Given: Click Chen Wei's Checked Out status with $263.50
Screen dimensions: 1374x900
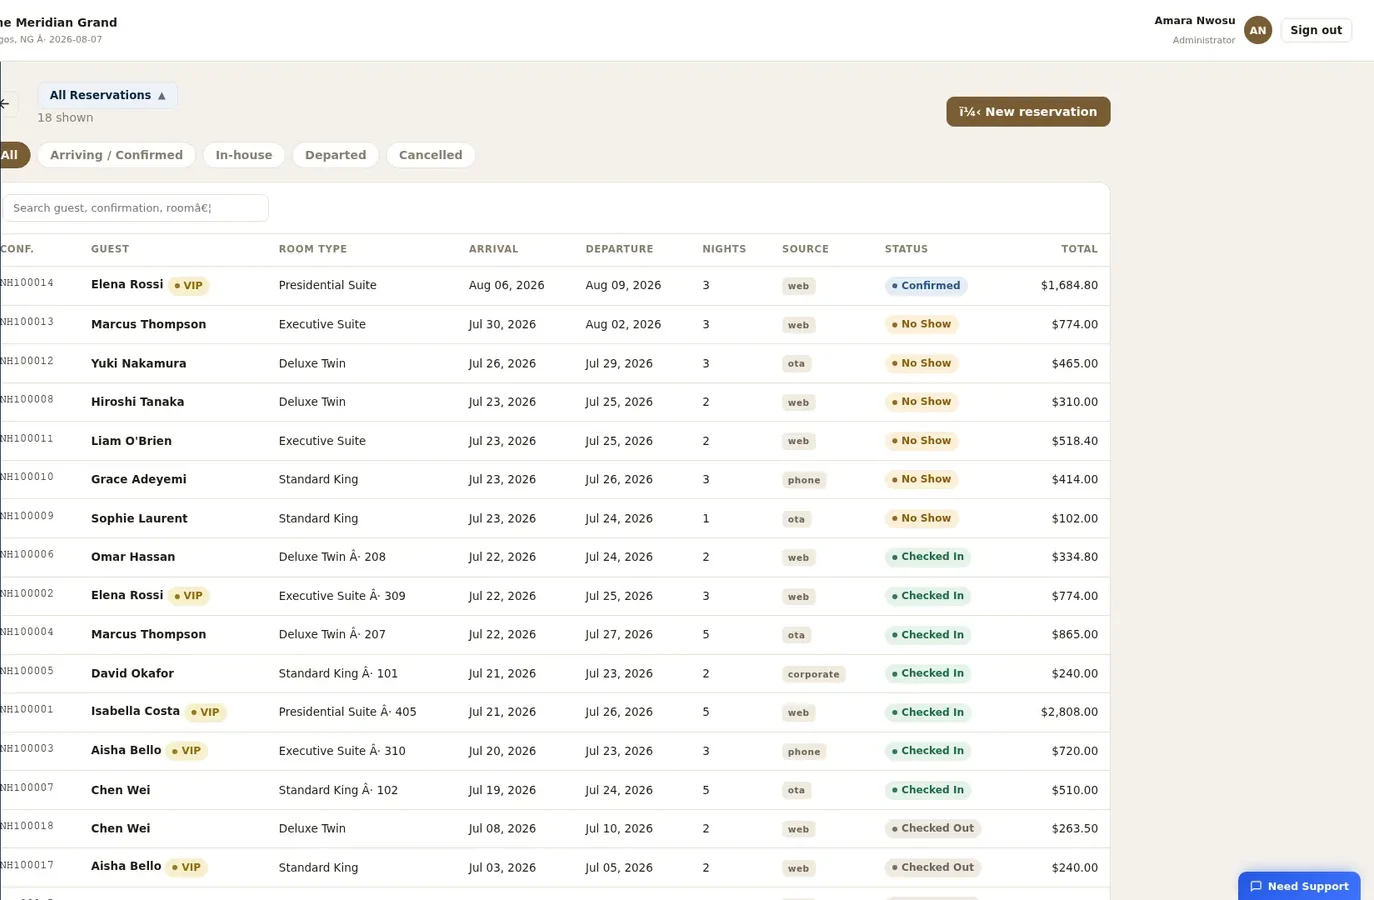Looking at the screenshot, I should click(x=933, y=828).
